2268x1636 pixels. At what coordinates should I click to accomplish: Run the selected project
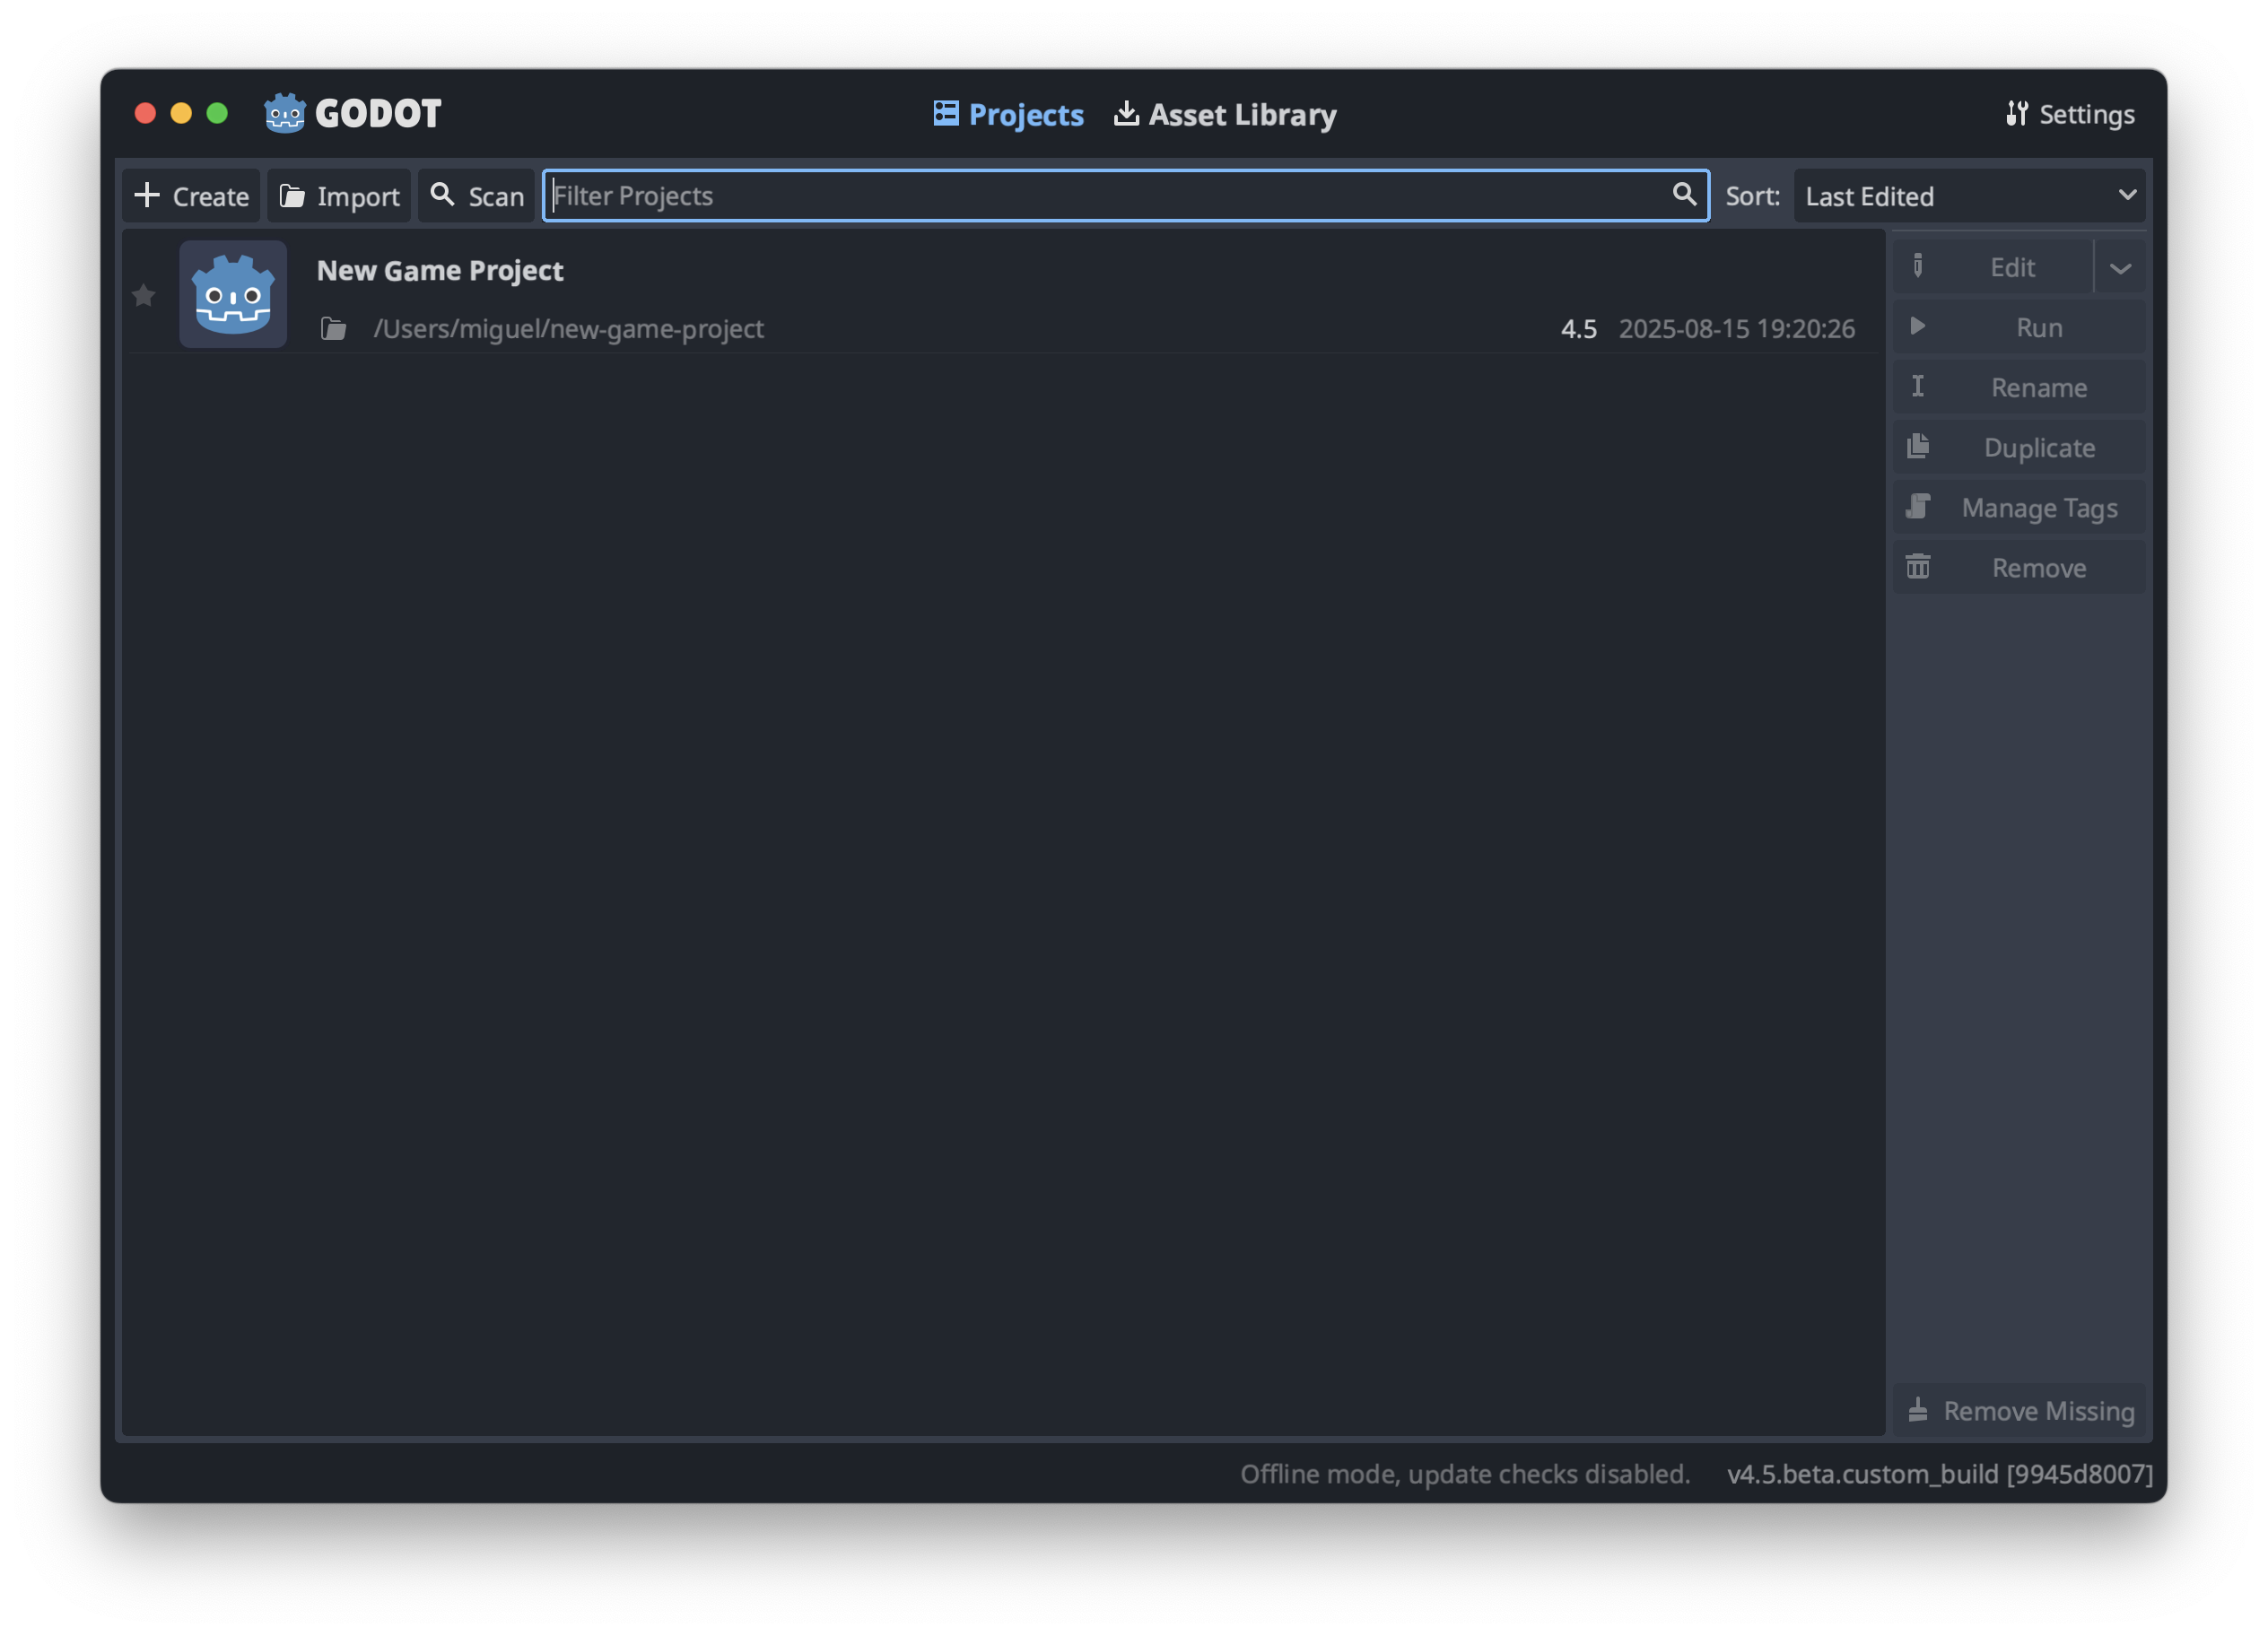click(x=2019, y=327)
